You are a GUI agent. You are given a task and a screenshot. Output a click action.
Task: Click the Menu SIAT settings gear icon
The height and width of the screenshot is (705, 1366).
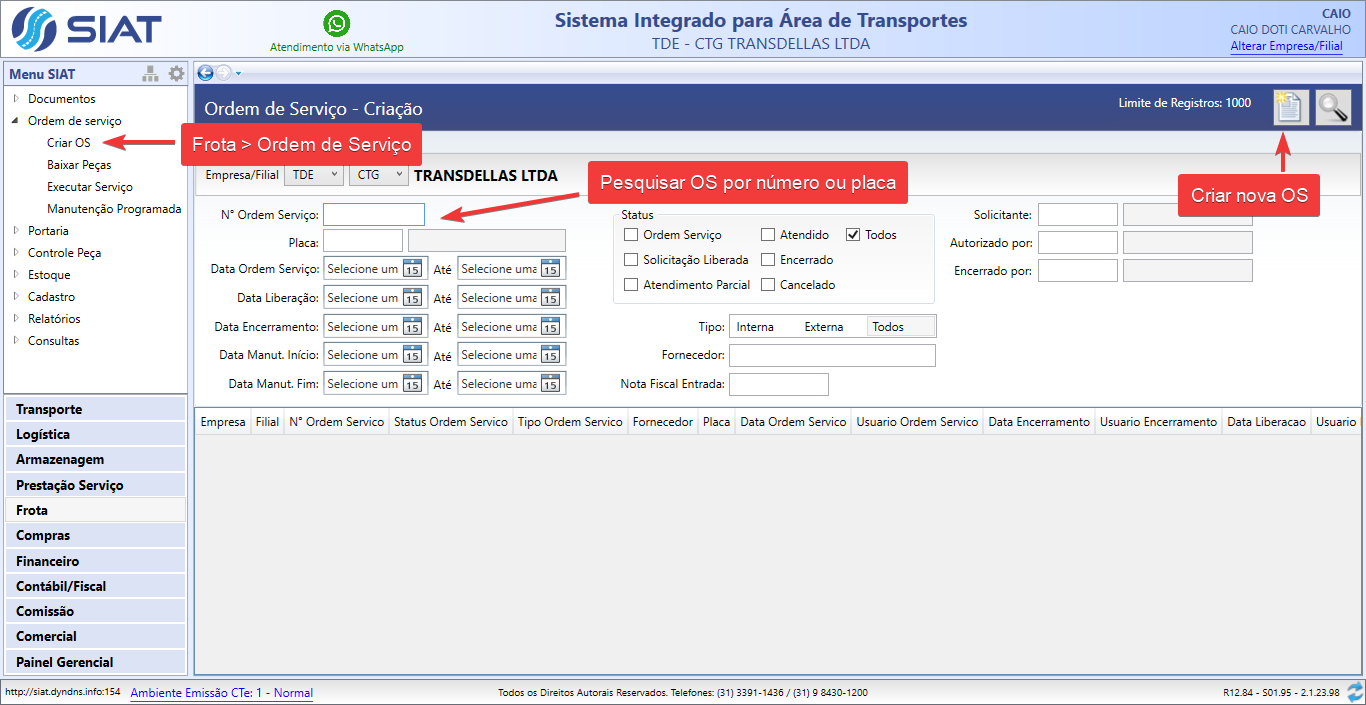176,73
